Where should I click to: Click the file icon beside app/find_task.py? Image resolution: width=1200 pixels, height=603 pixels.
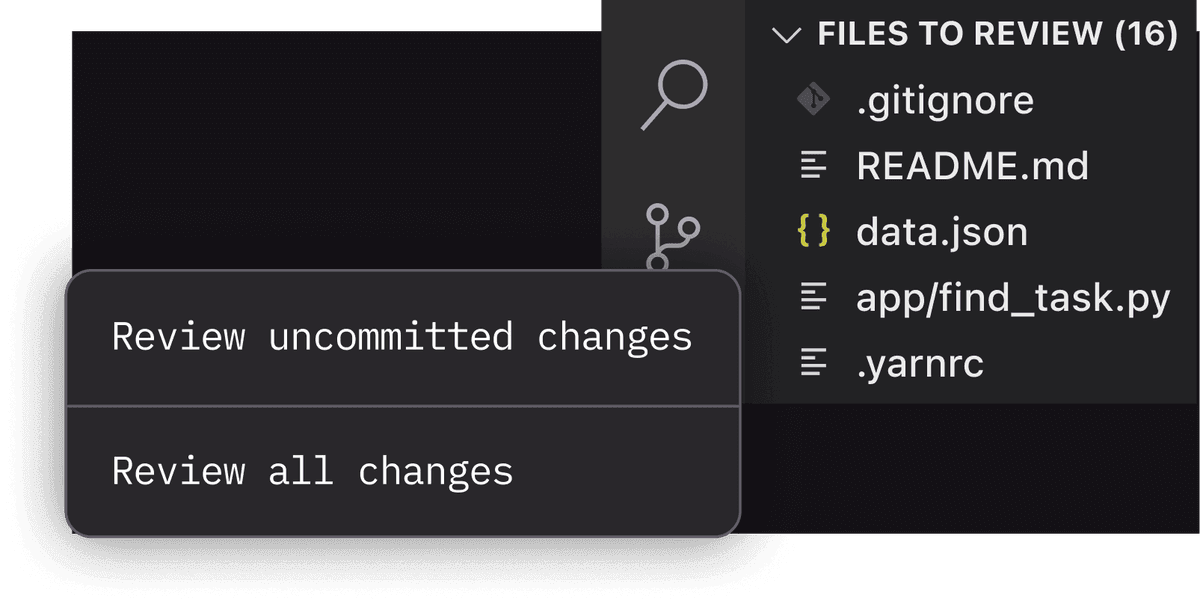[814, 297]
